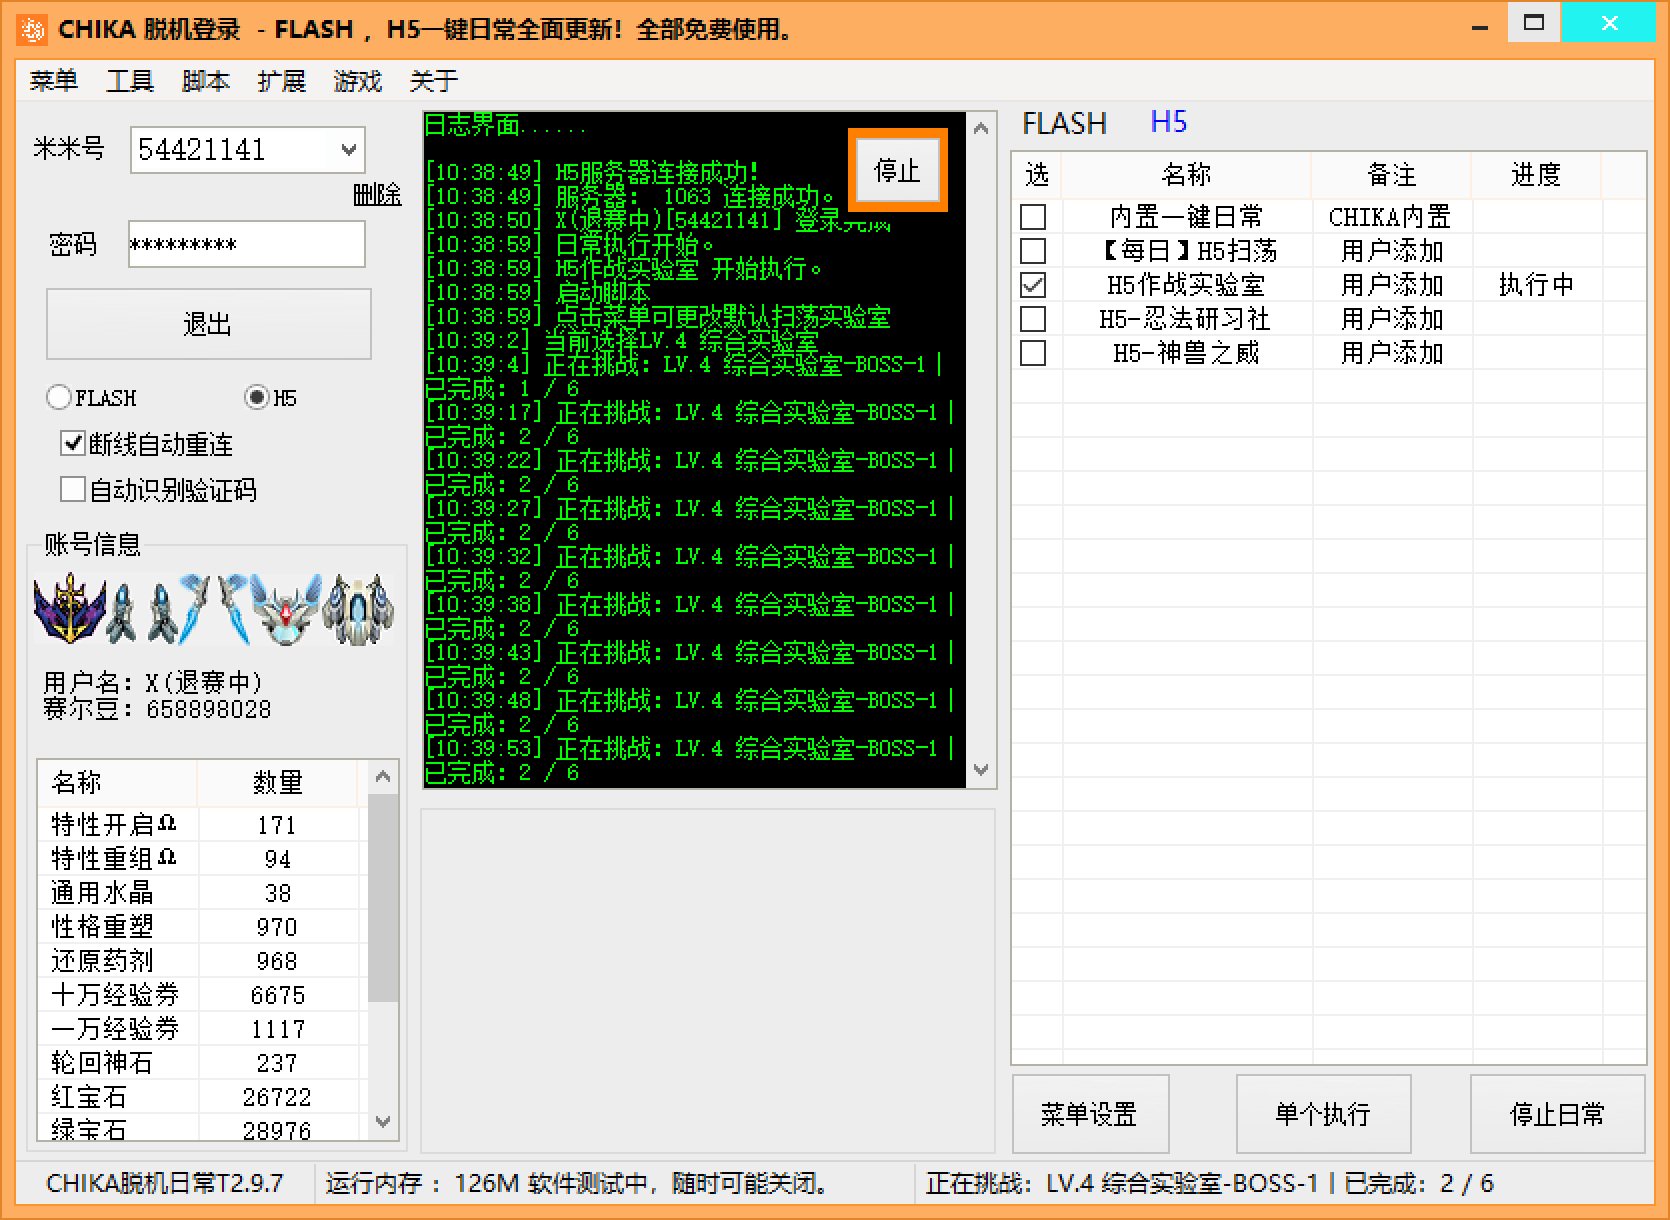The image size is (1670, 1220).
Task: Select the 内置一键日常 row name
Action: tap(1187, 217)
